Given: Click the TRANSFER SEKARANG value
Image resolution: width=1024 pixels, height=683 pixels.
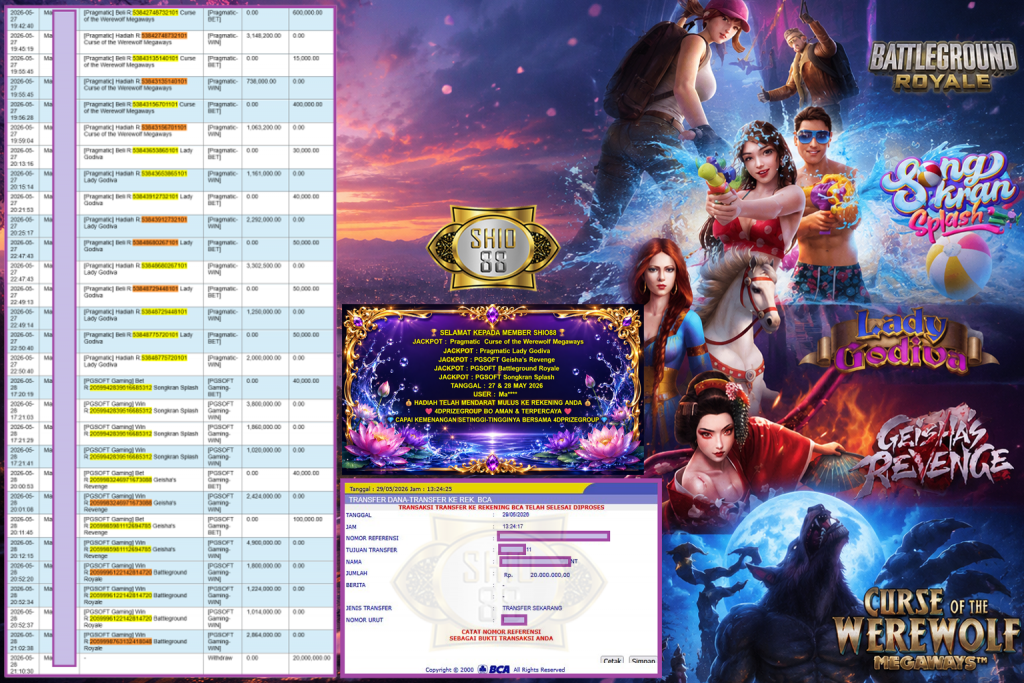Looking at the screenshot, I should pos(532,608).
